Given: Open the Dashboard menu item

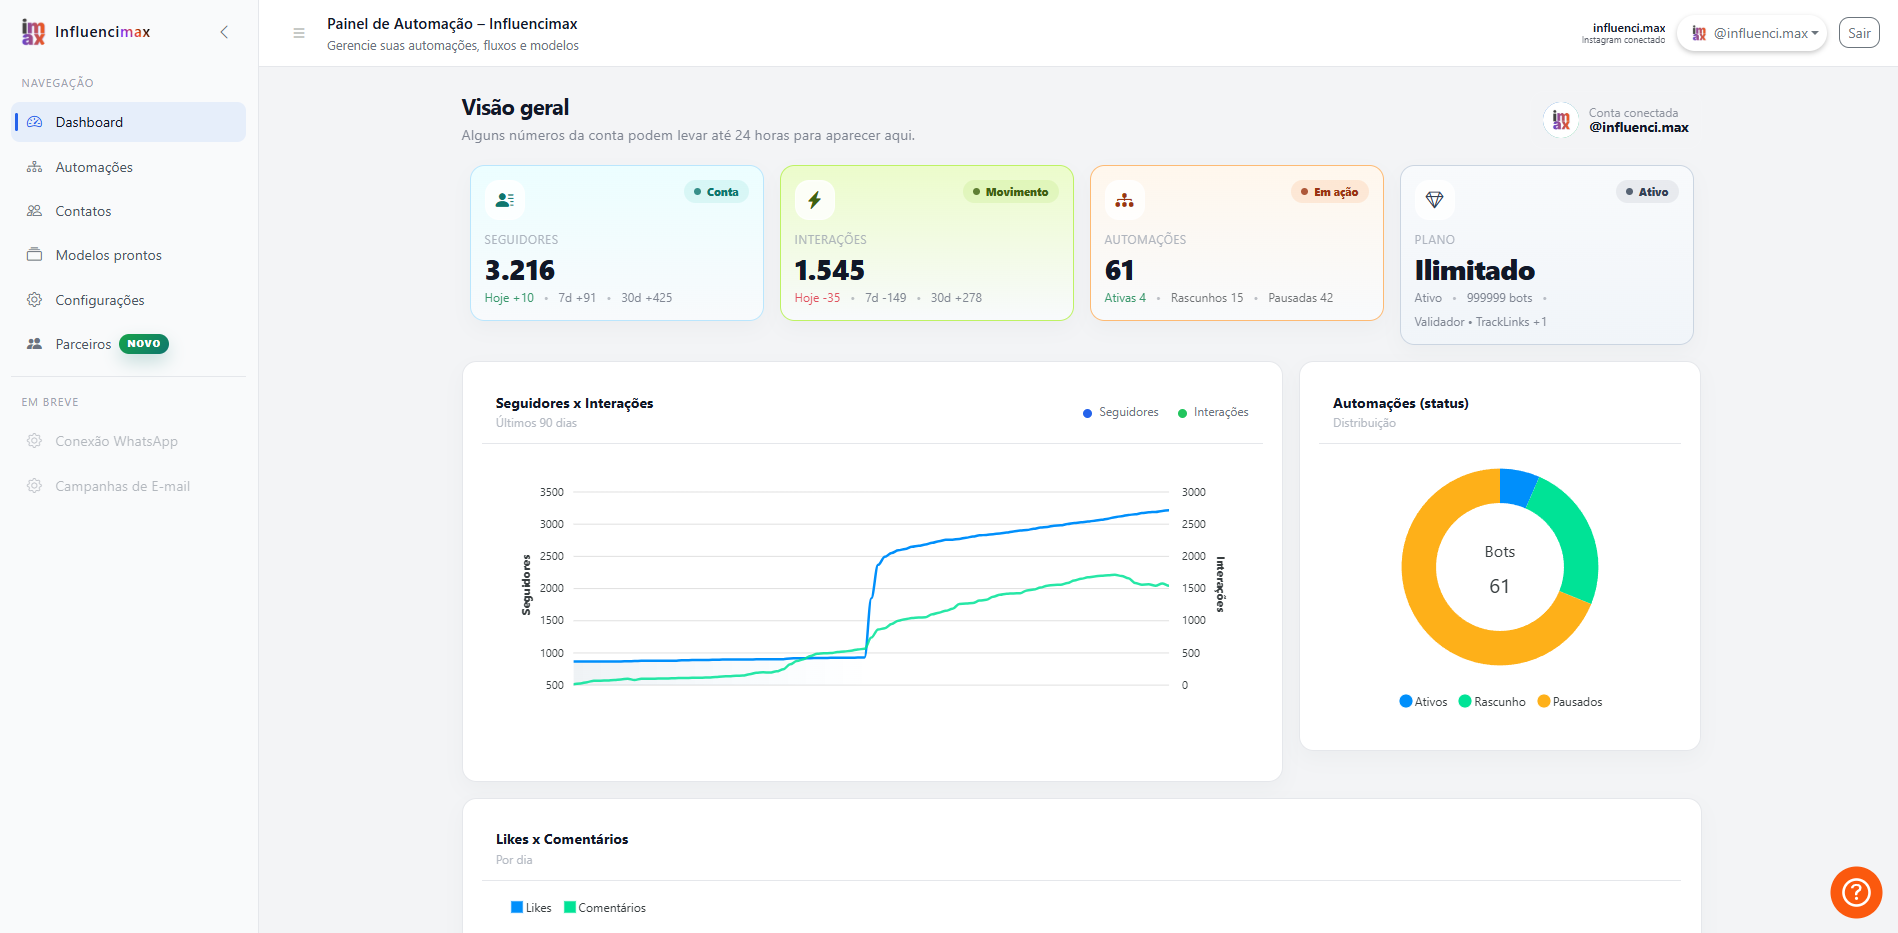Looking at the screenshot, I should [128, 122].
